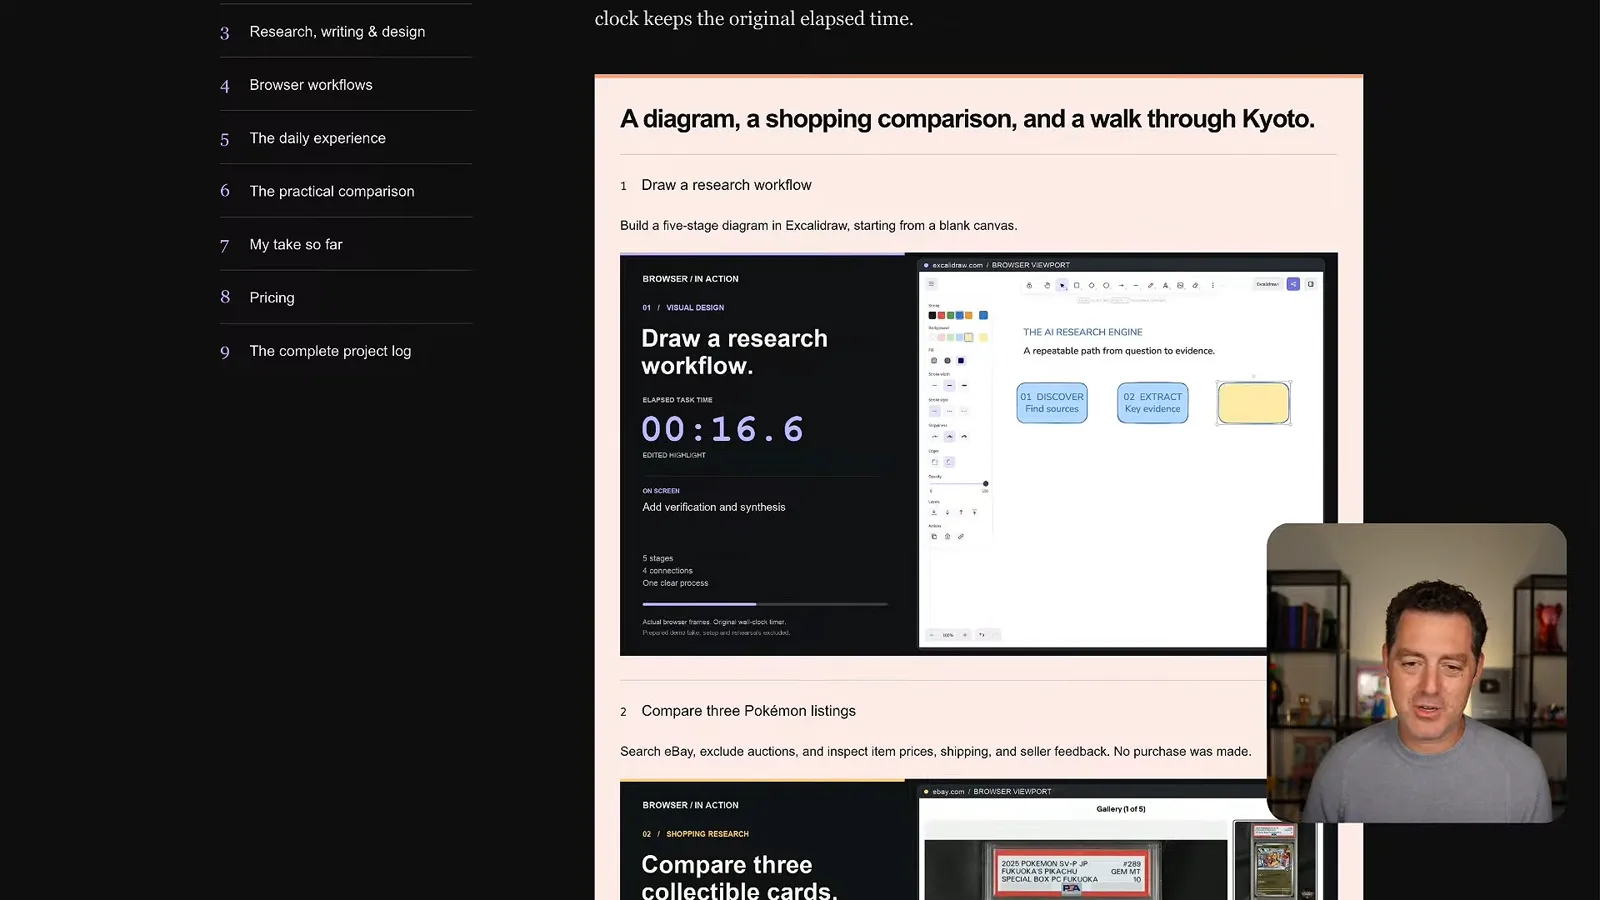Screen dimensions: 1600x900
Task: Select the text tool in Excalidraw toolbar
Action: tap(1165, 285)
